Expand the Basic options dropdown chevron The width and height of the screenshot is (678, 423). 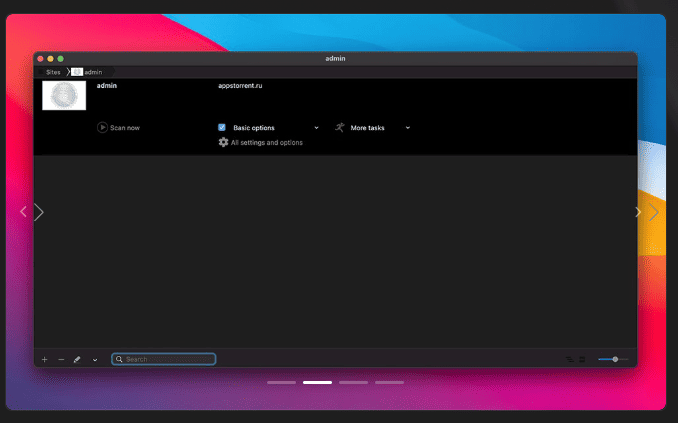click(x=317, y=128)
